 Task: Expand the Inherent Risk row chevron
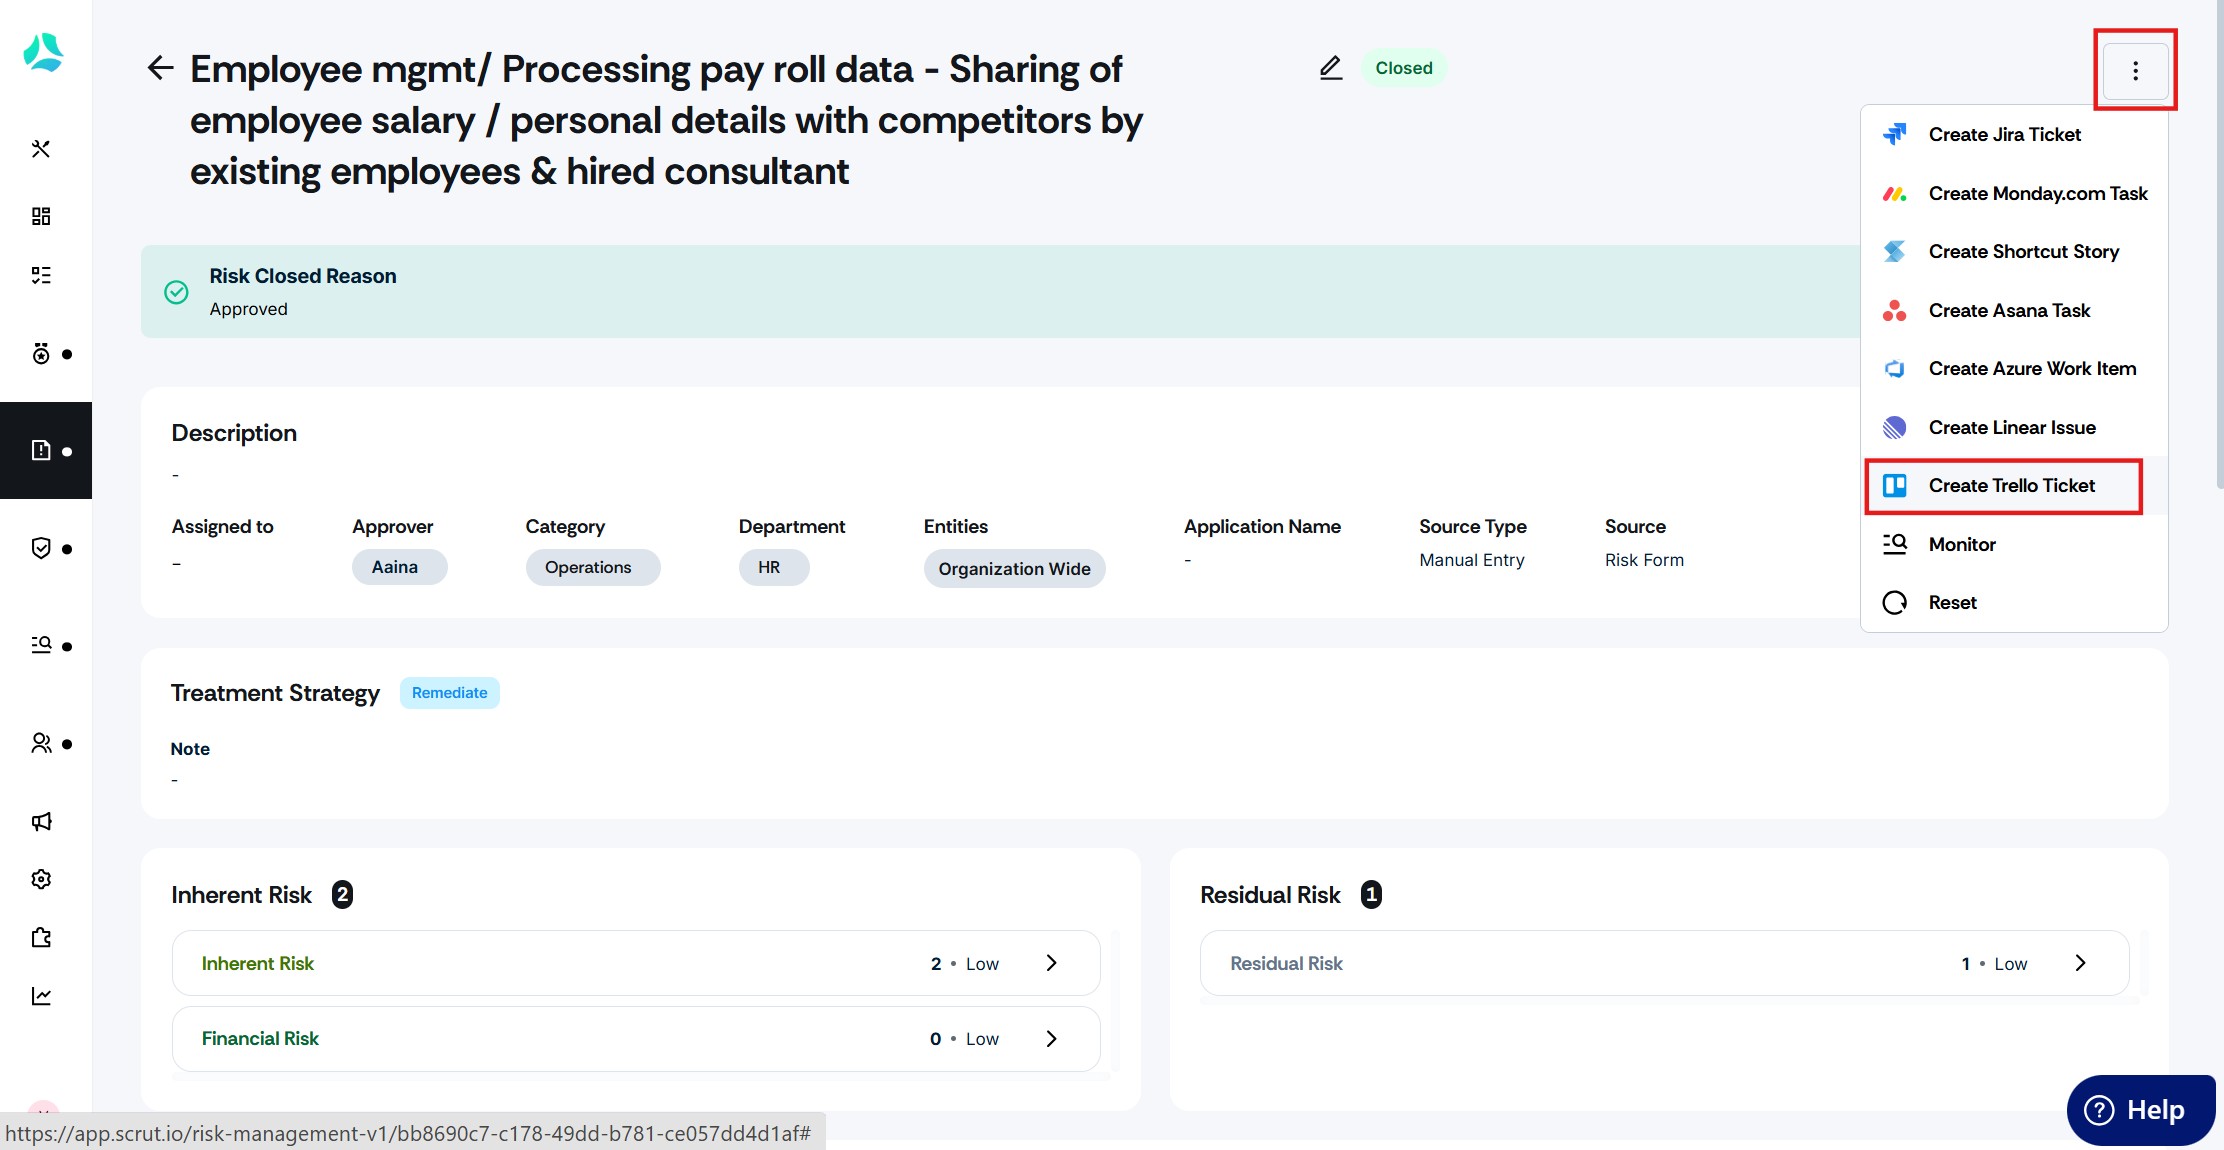(1051, 963)
